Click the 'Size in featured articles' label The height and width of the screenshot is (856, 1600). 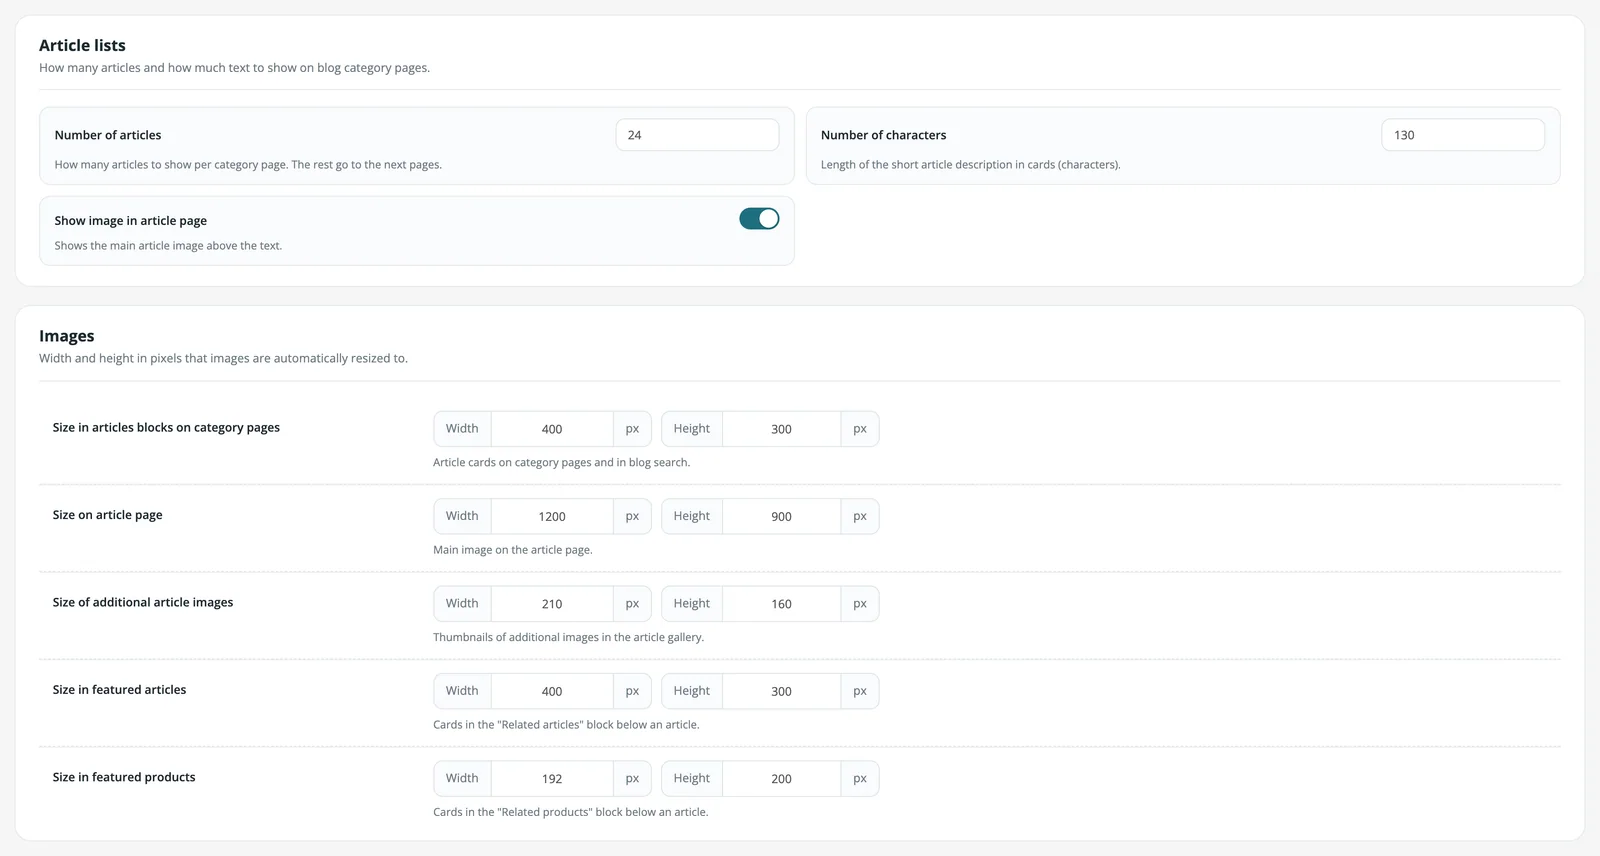coord(119,690)
